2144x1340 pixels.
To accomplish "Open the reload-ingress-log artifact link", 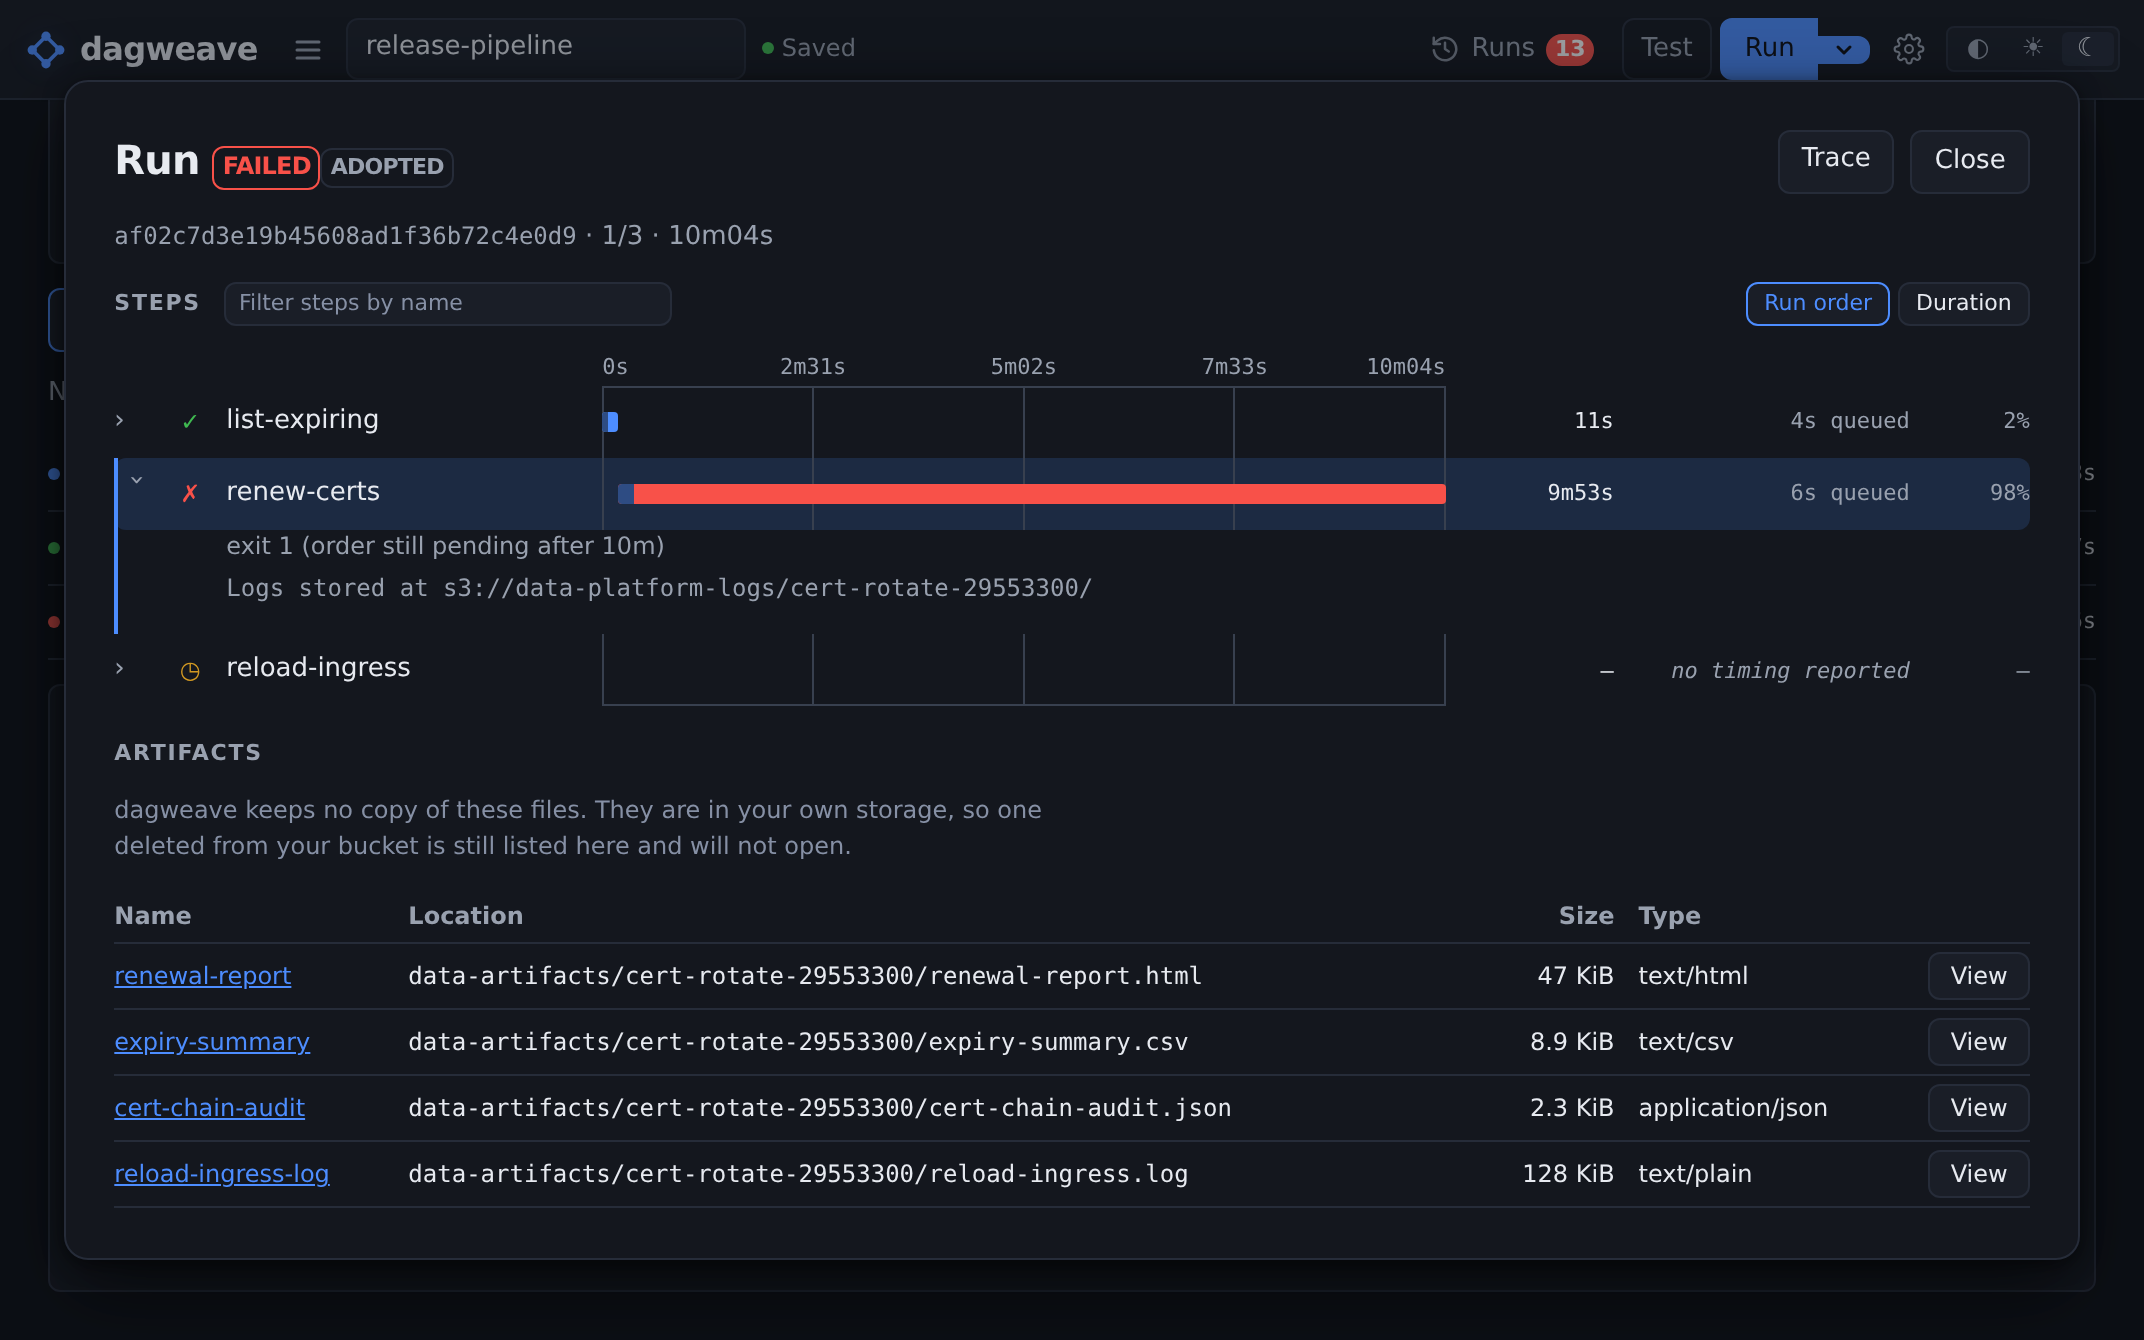I will [x=222, y=1174].
